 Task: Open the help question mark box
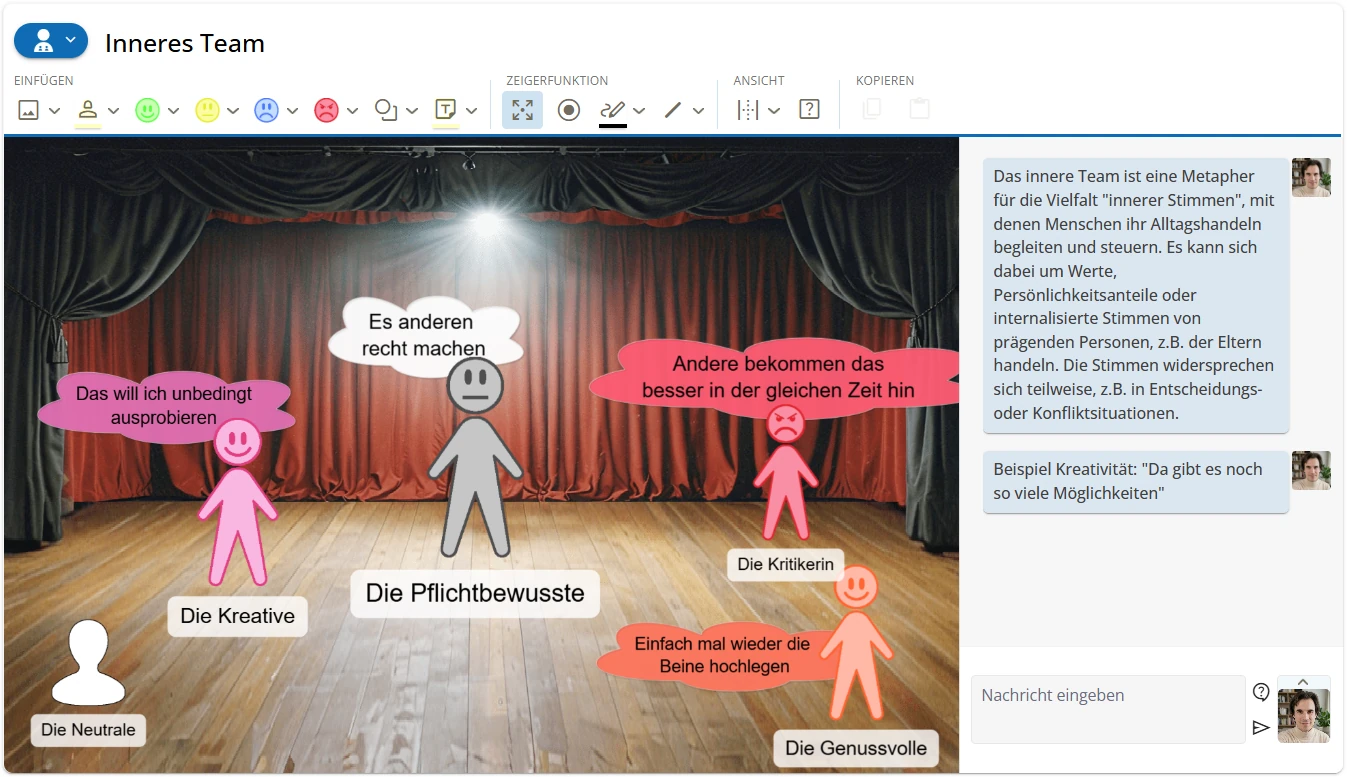tap(809, 110)
